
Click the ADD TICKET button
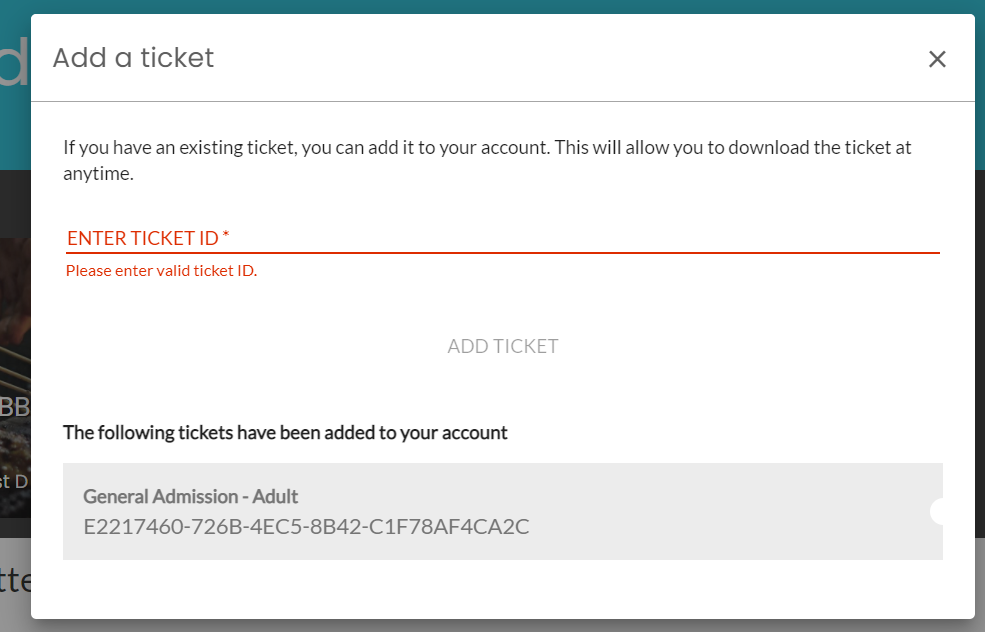coord(503,346)
